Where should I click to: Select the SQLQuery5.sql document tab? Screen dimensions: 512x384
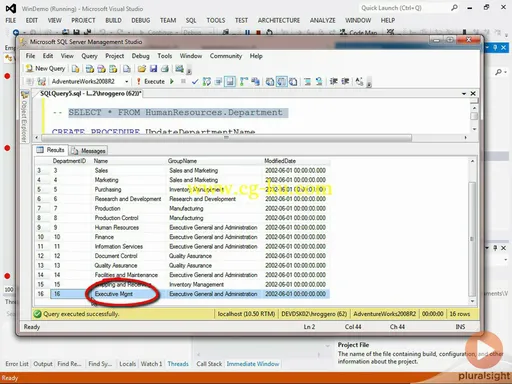[90, 94]
